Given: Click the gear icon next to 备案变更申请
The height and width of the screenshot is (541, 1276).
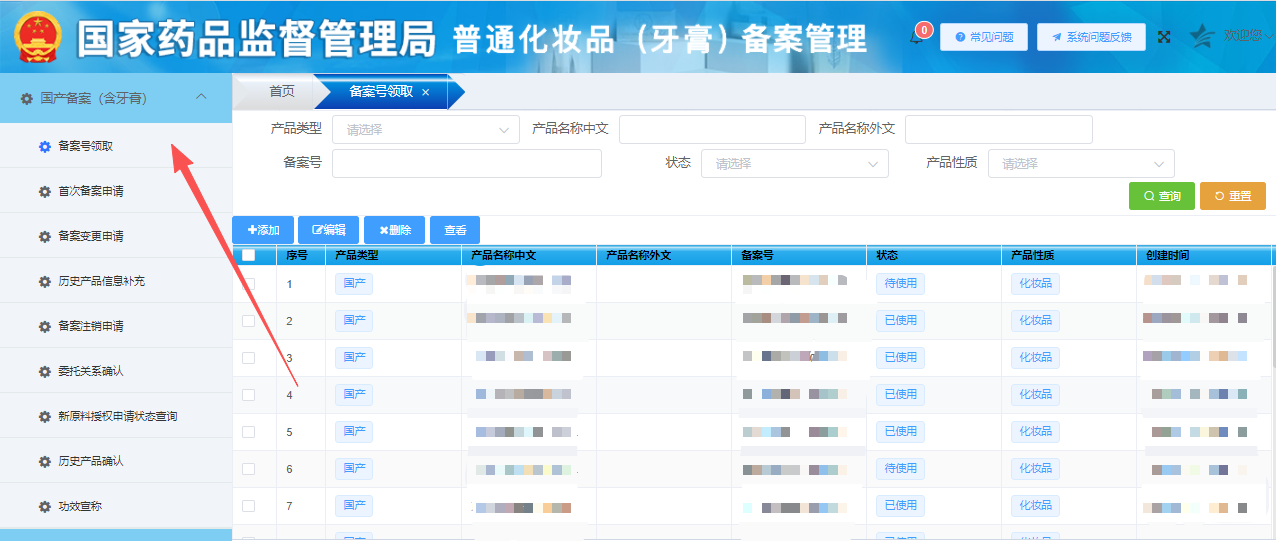Looking at the screenshot, I should (44, 236).
